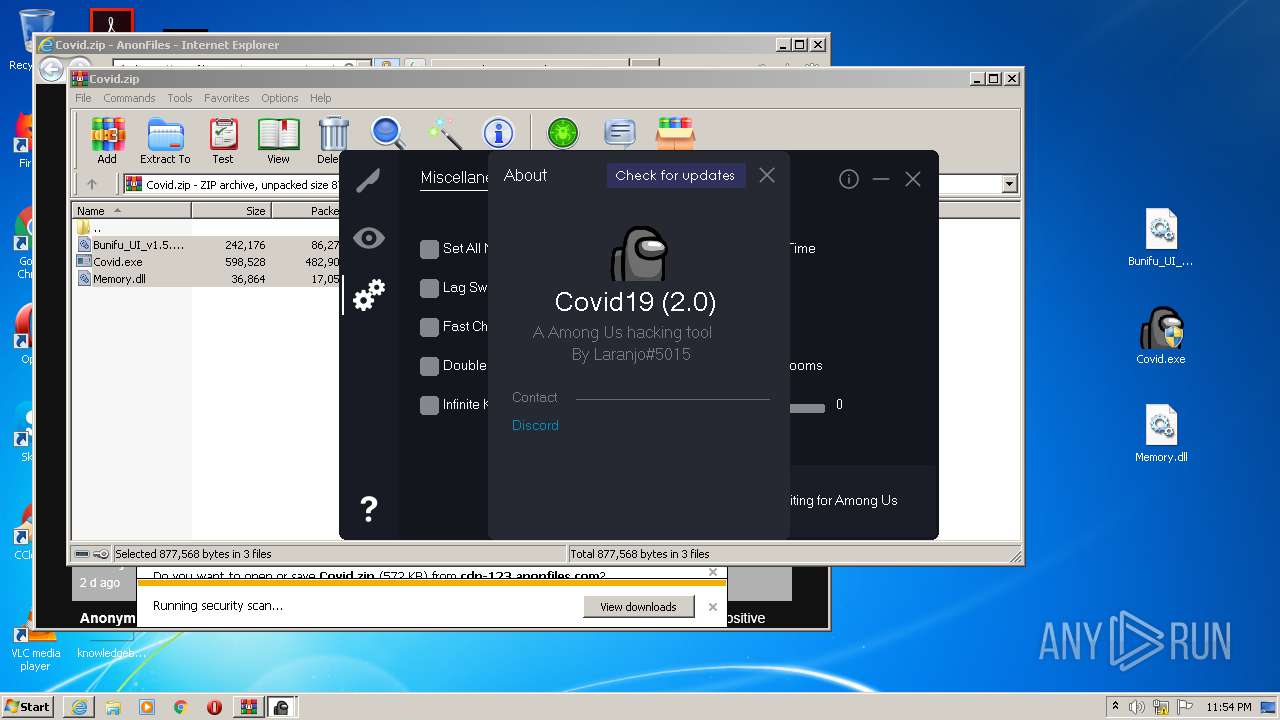Click WinRAR Test toolbar icon

point(223,141)
